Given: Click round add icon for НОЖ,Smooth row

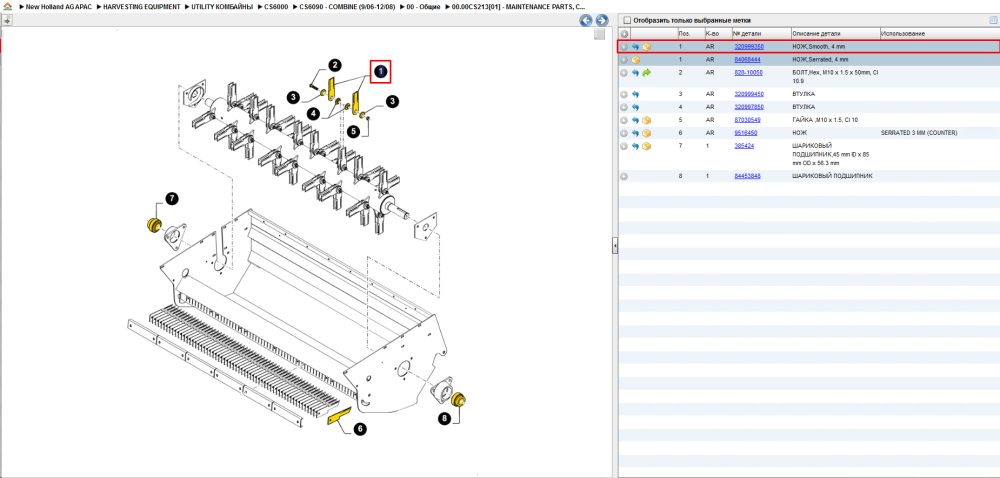Looking at the screenshot, I should coord(624,47).
